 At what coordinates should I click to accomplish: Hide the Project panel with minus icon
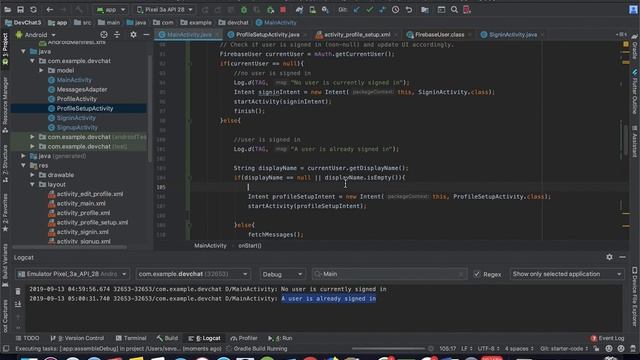(146, 35)
